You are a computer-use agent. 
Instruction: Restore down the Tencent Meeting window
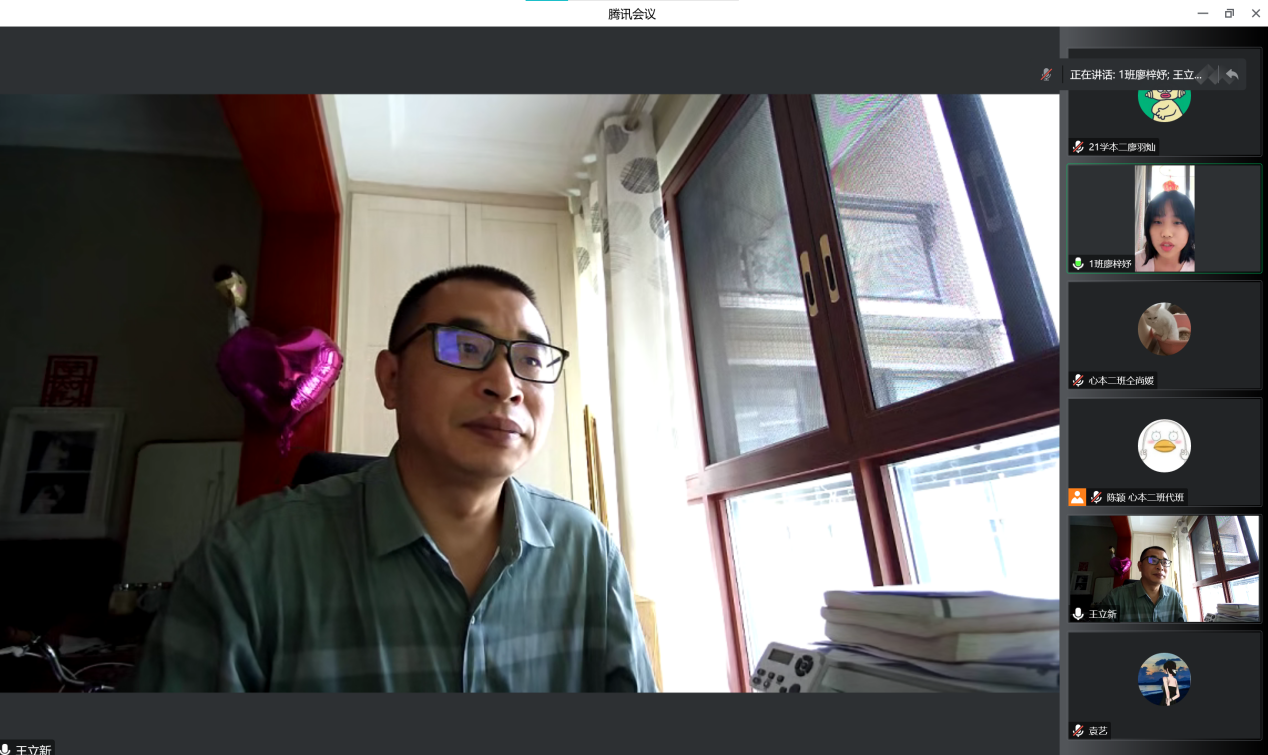[1229, 13]
